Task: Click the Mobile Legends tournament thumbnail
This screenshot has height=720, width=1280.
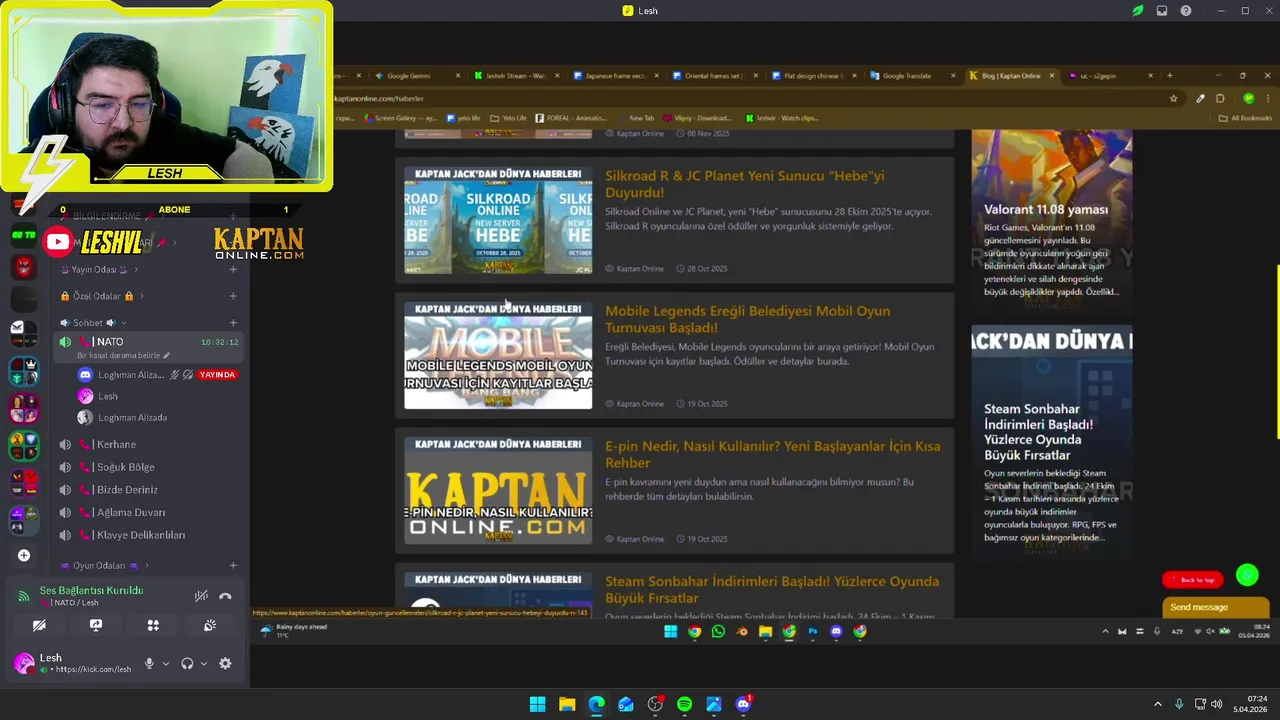Action: 498,355
